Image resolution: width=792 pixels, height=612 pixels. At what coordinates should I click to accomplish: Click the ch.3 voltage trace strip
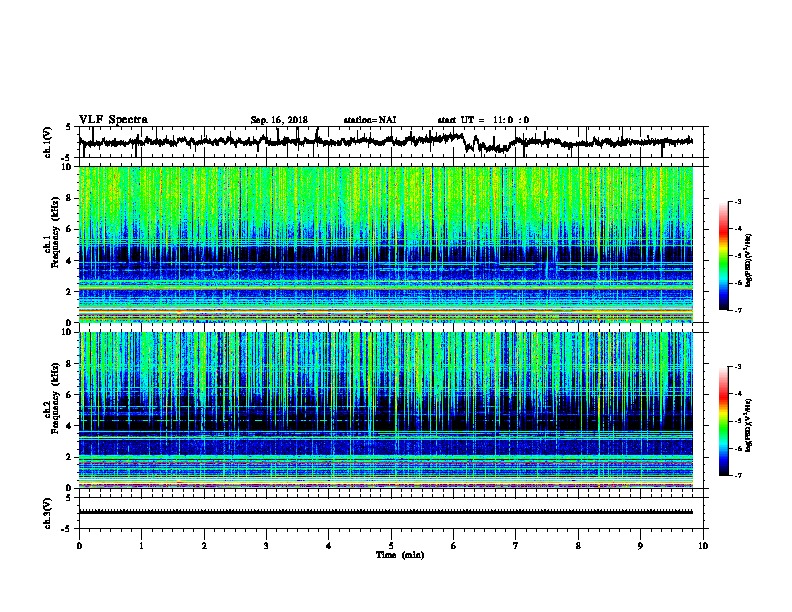point(386,512)
